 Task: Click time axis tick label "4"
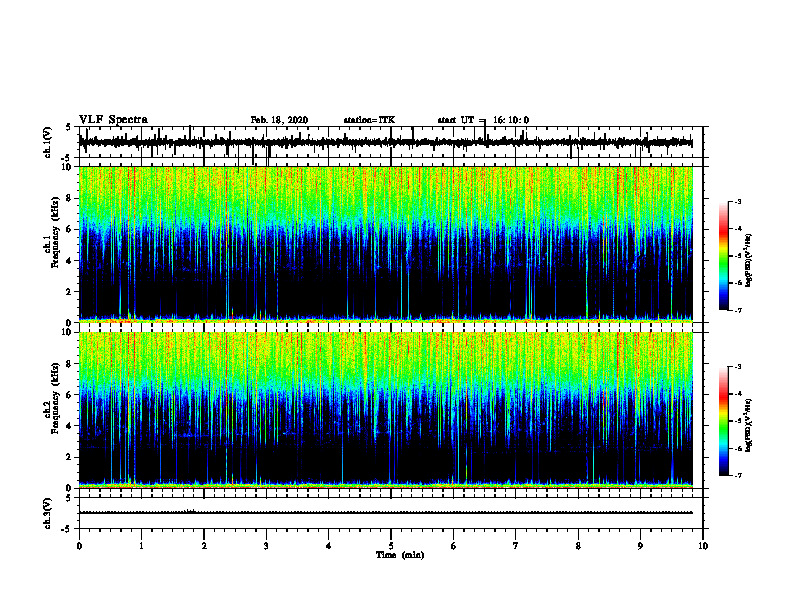point(329,546)
